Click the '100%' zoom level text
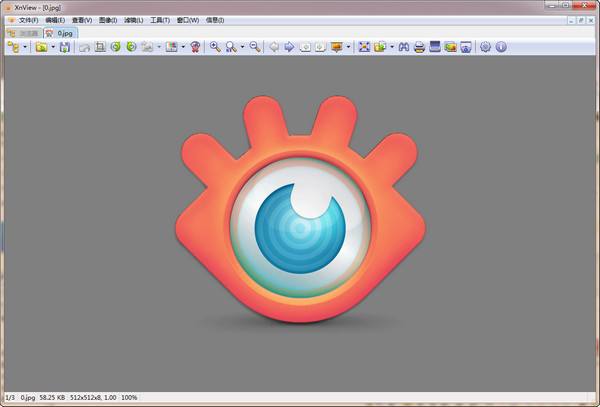 pyautogui.click(x=129, y=398)
